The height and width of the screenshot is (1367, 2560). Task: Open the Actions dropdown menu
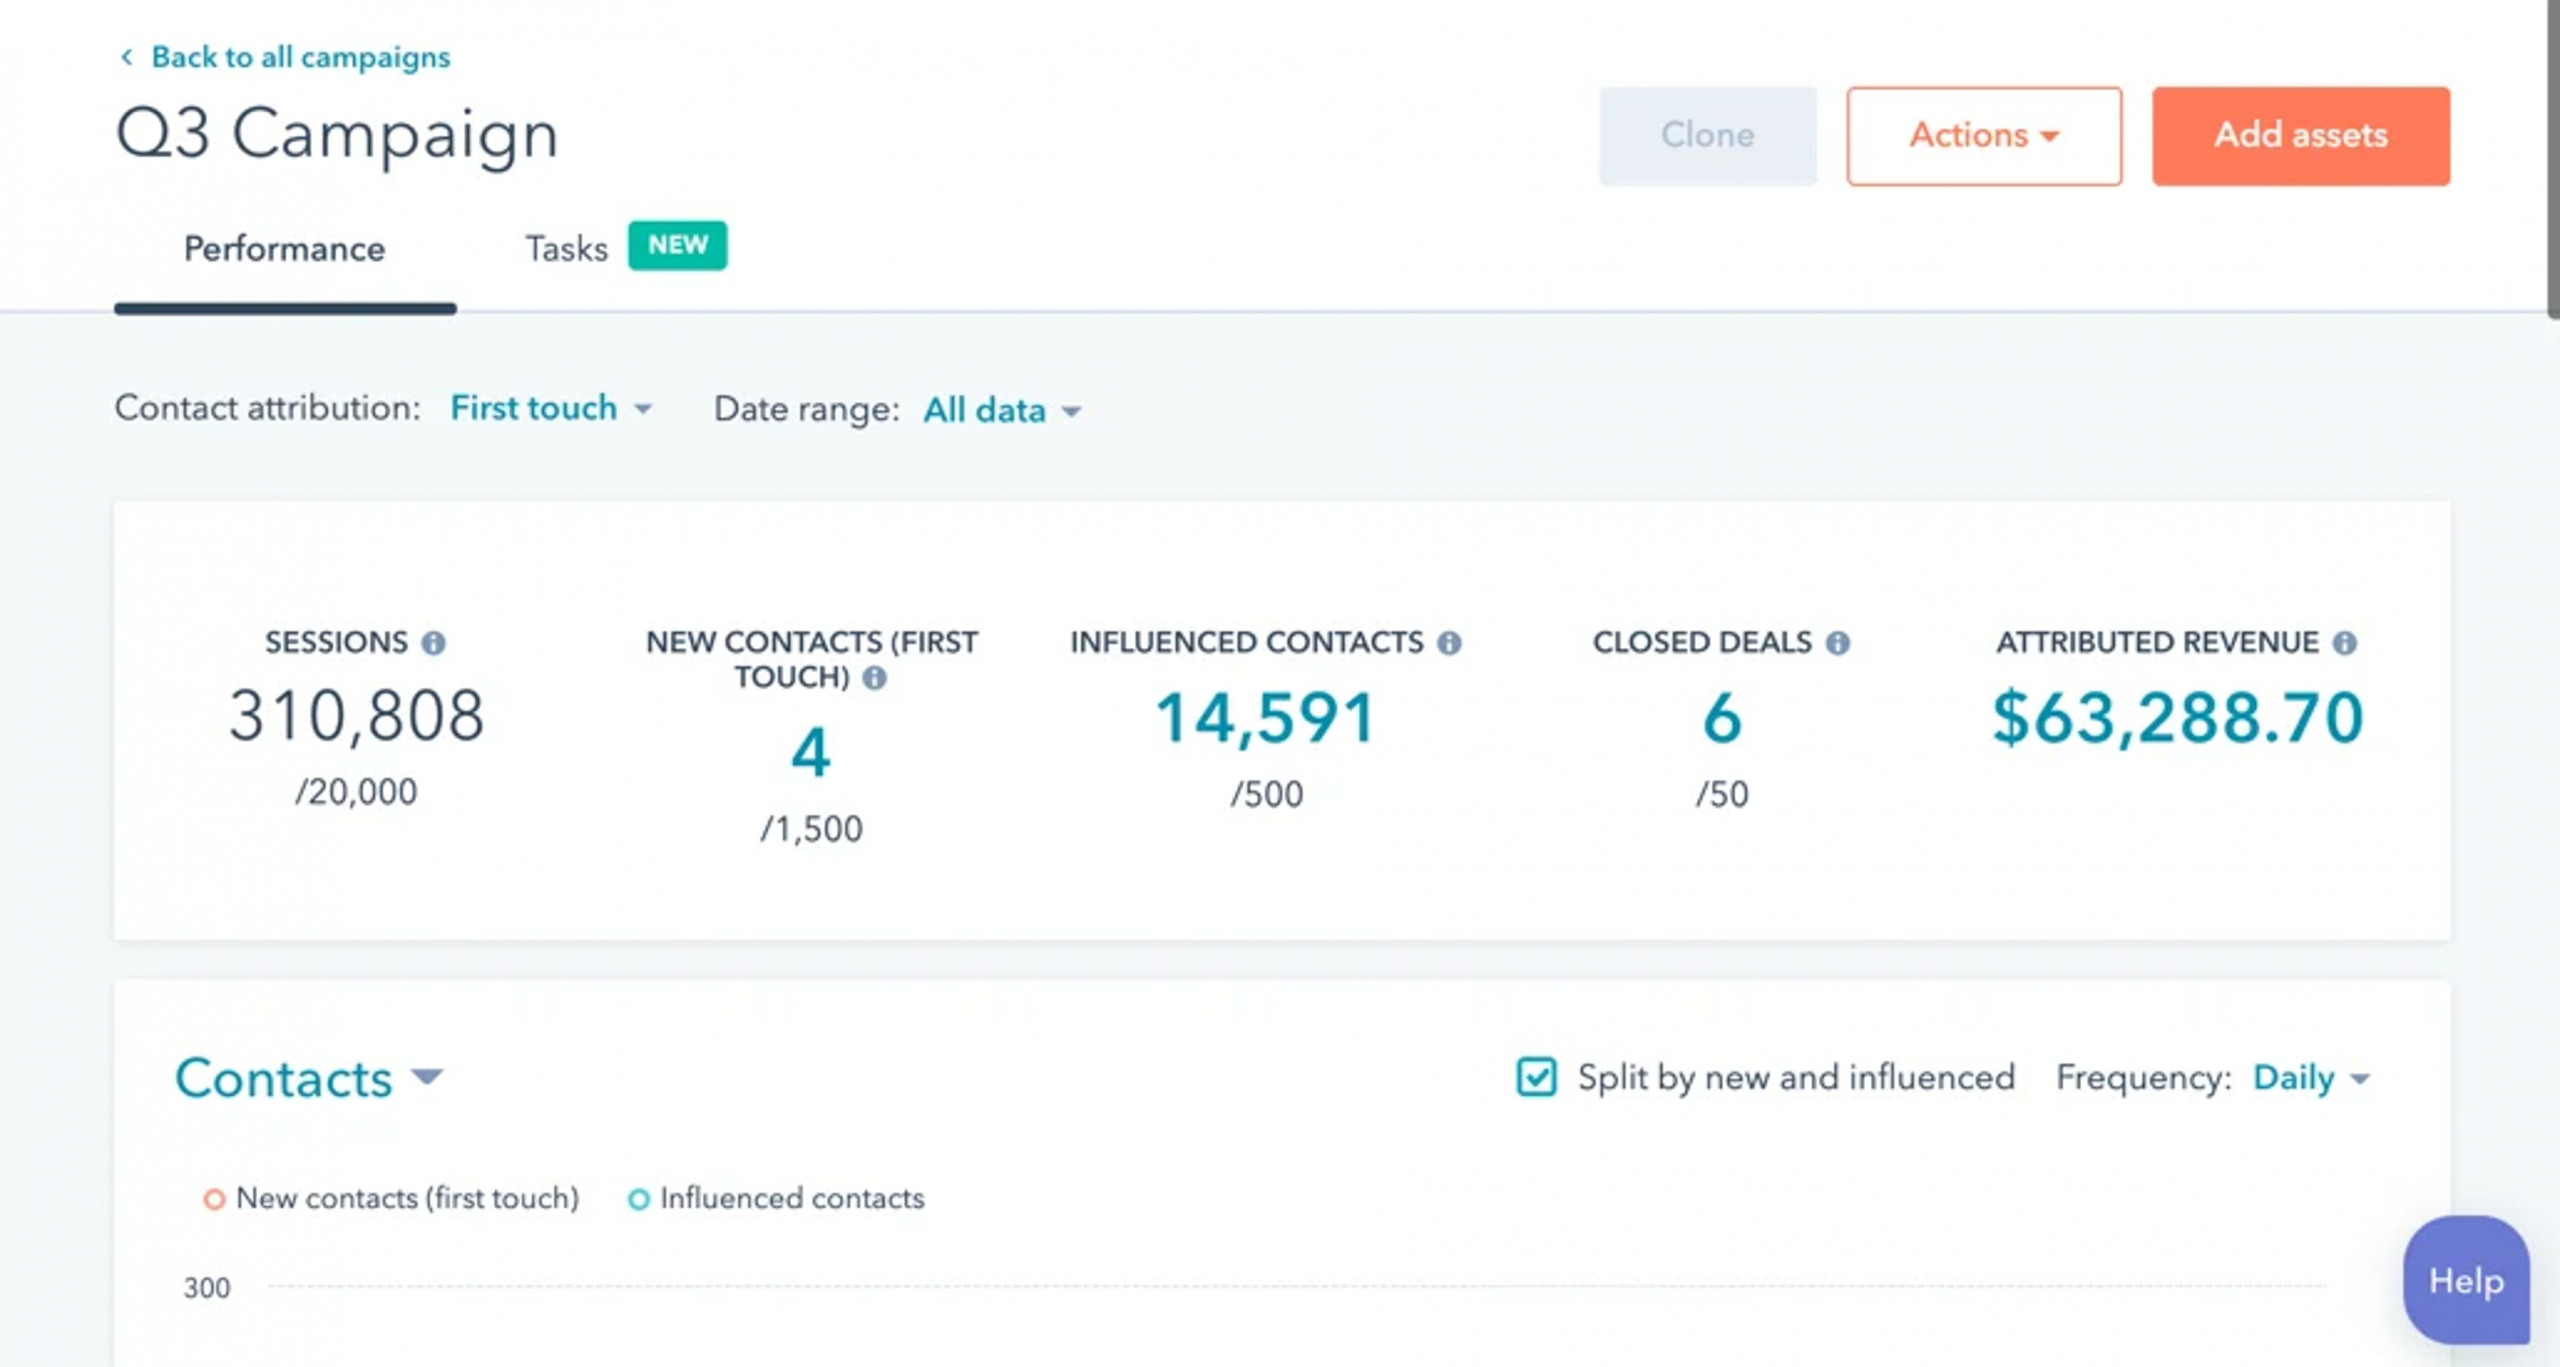(x=1983, y=136)
